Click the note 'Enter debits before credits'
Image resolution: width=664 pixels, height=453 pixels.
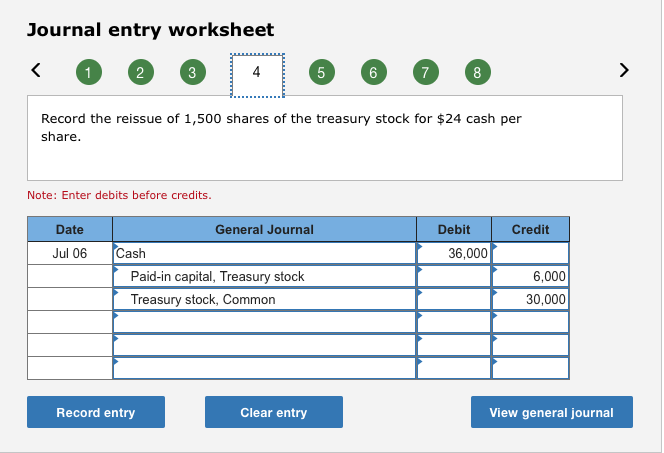click(119, 195)
